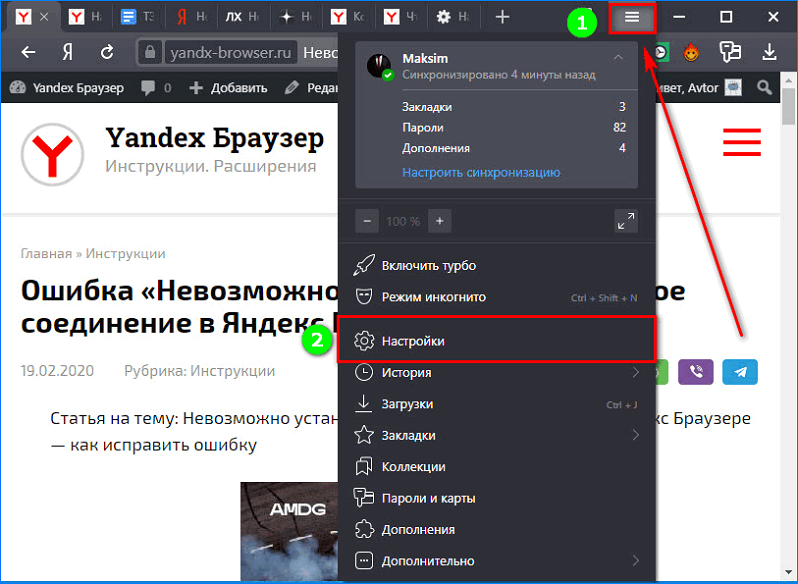This screenshot has width=798, height=584.
Task: Click the Maksim profile avatar
Action: [379, 66]
